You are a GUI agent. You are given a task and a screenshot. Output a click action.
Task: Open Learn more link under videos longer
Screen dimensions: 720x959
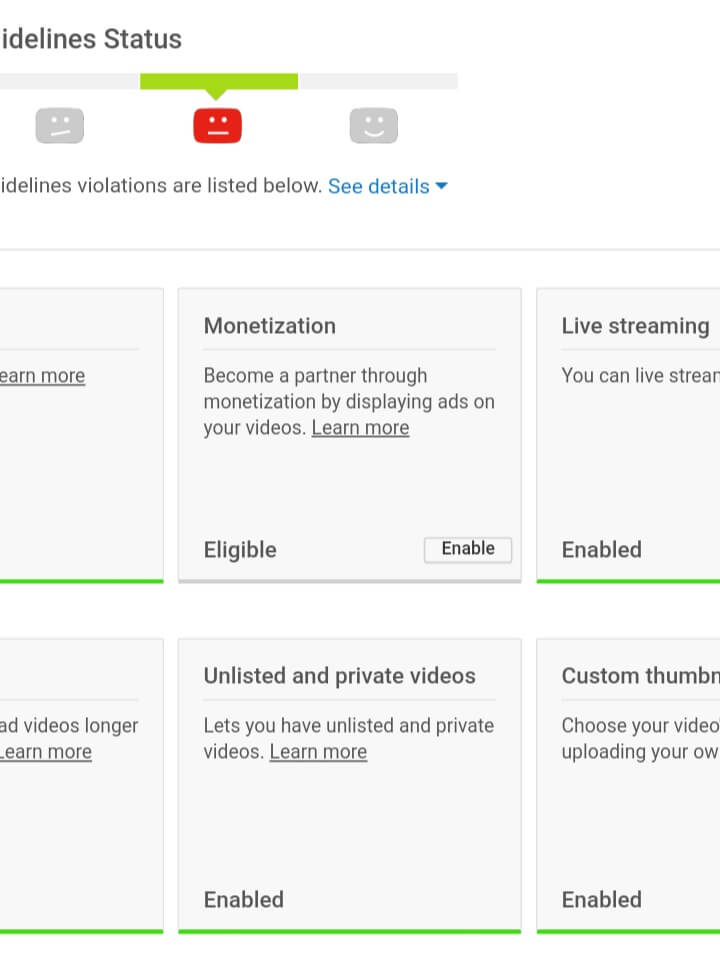tap(45, 752)
